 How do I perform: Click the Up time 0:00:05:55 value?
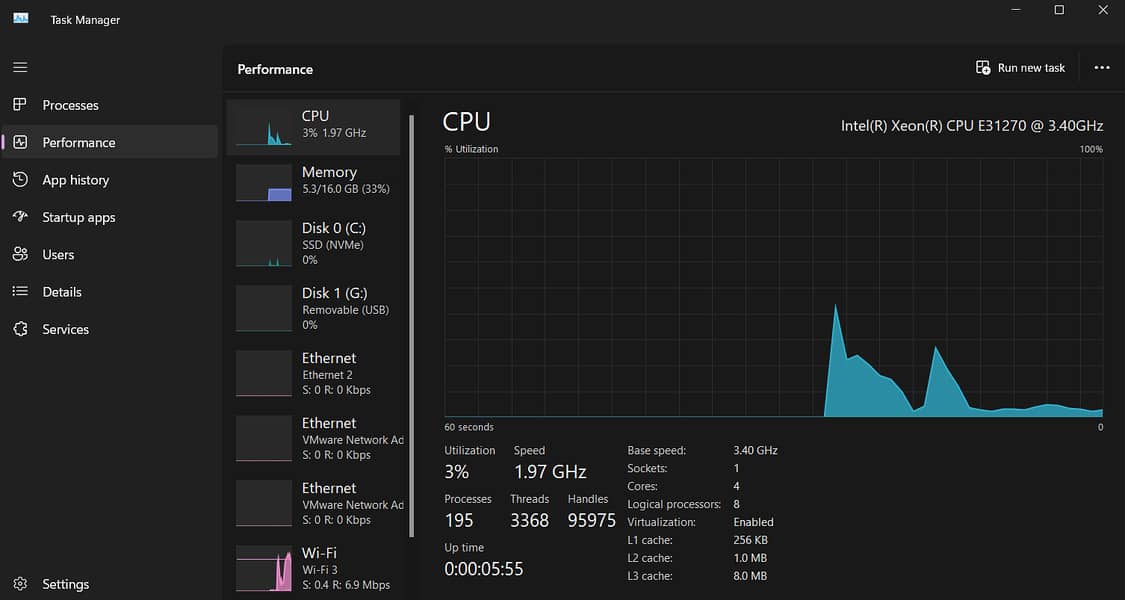point(484,569)
